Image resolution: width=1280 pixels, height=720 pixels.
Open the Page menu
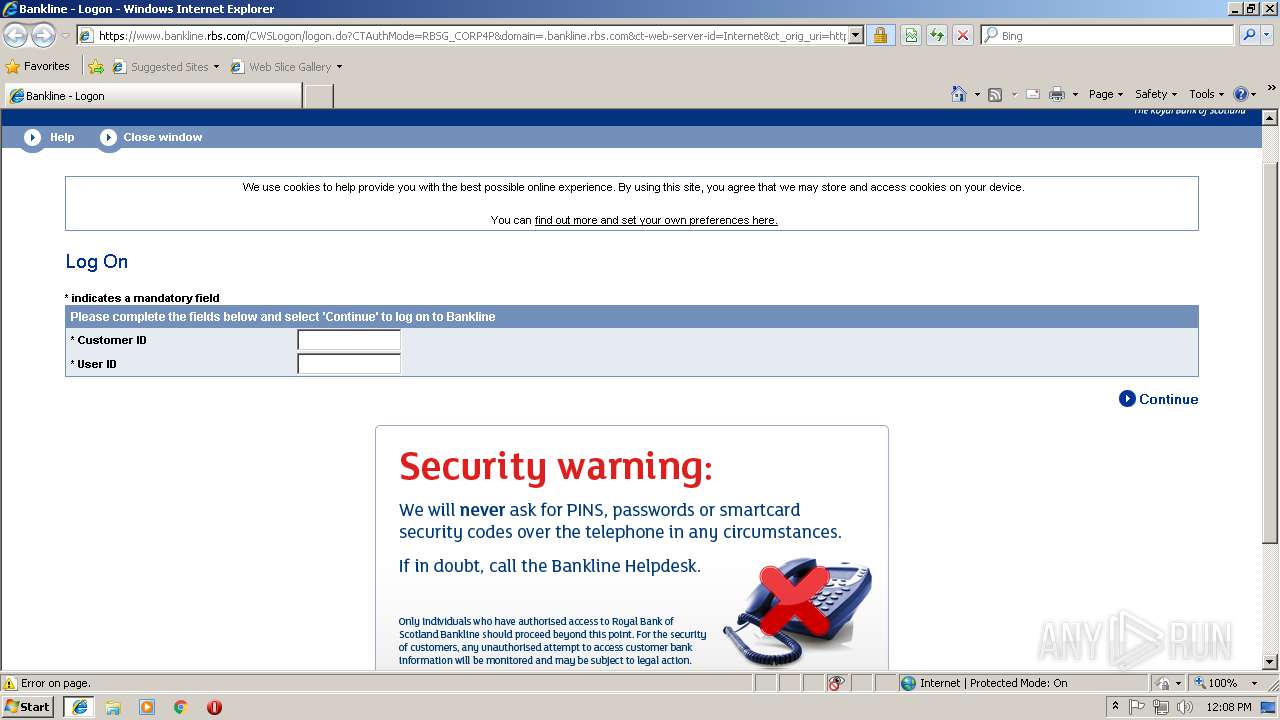[x=1105, y=94]
